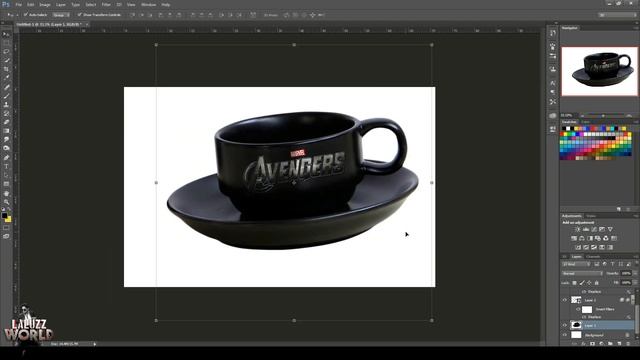This screenshot has width=640, height=360.
Task: Select the Dodge tool
Action: 6,148
